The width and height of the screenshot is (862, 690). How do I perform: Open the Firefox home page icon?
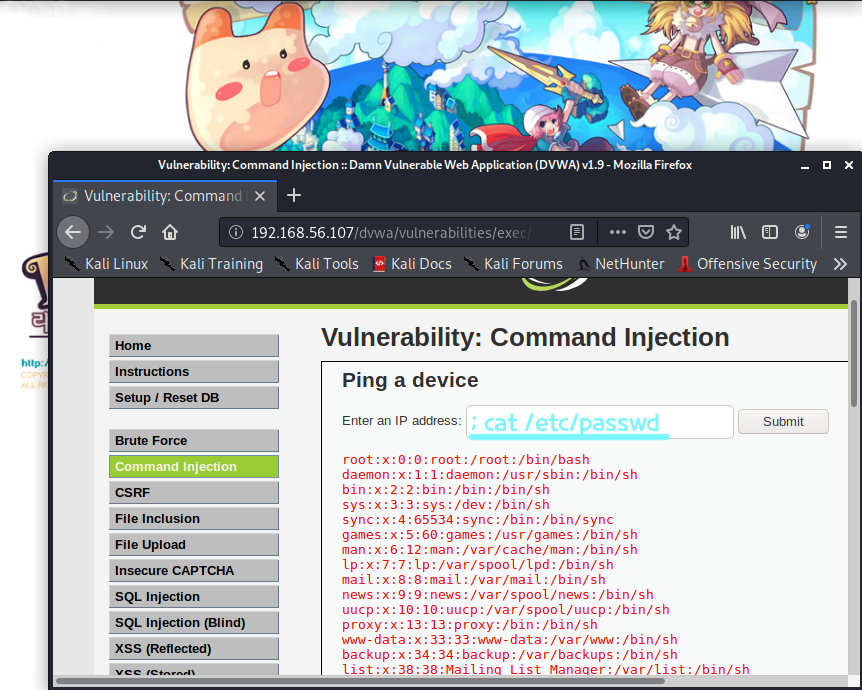(x=170, y=233)
